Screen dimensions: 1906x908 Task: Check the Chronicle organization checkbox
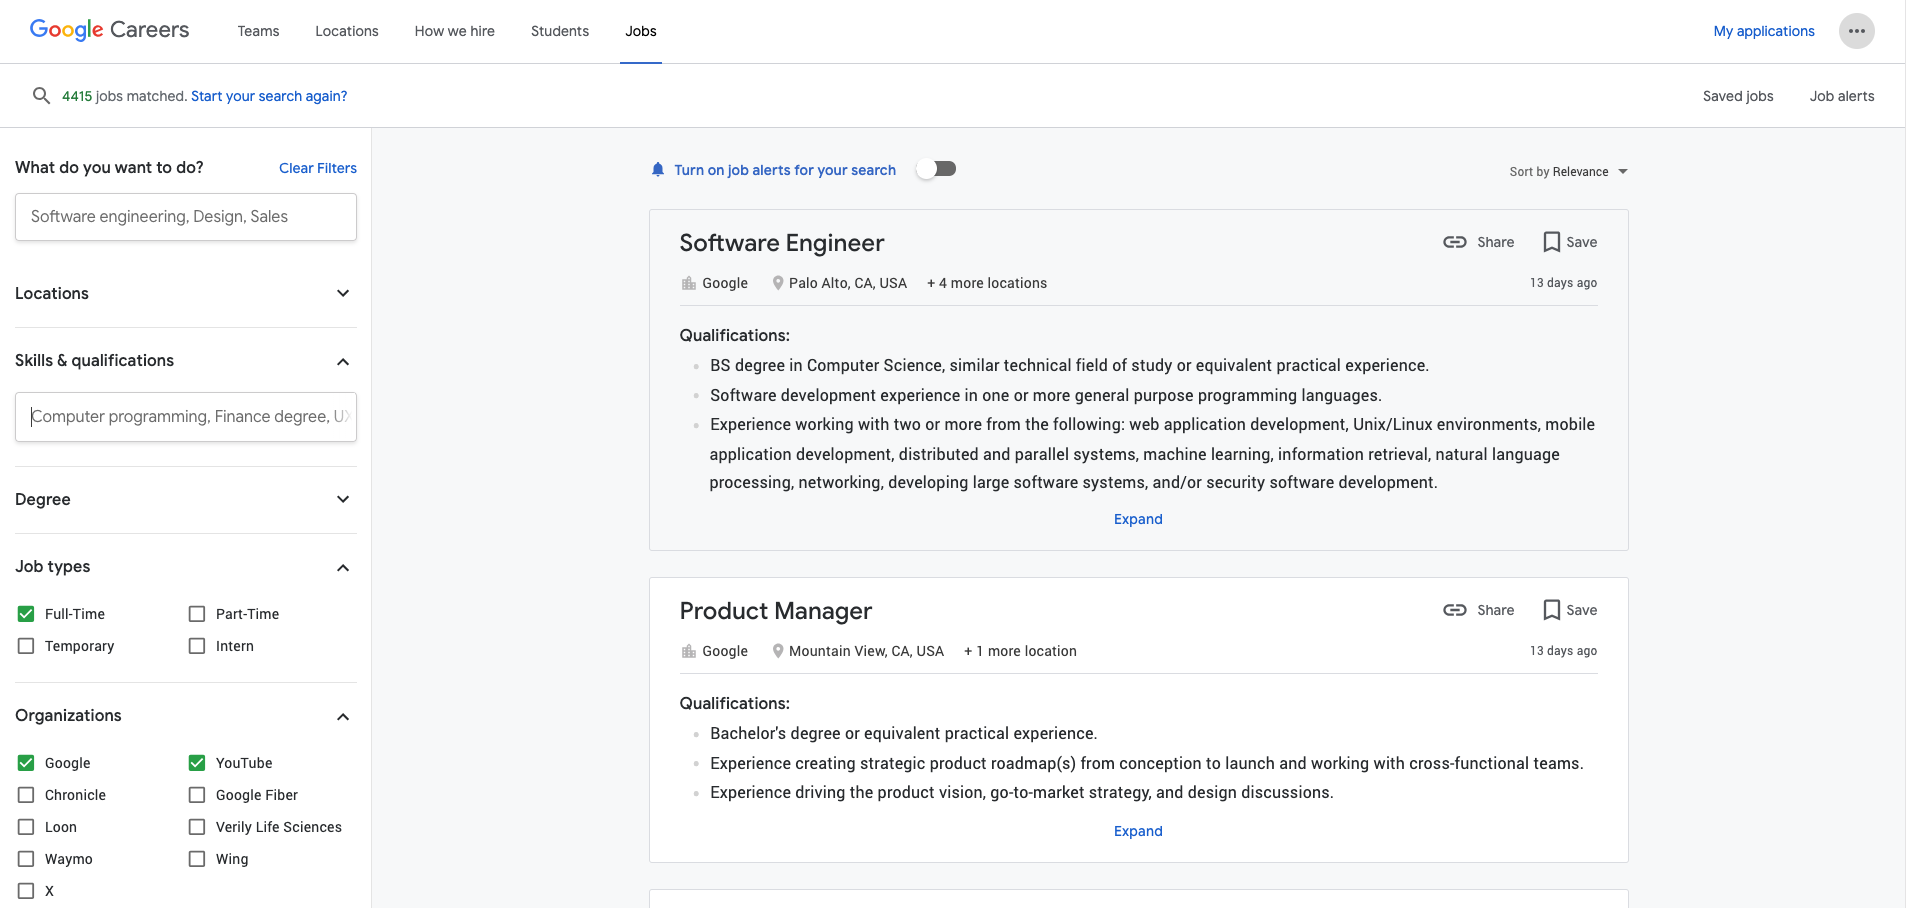26,795
